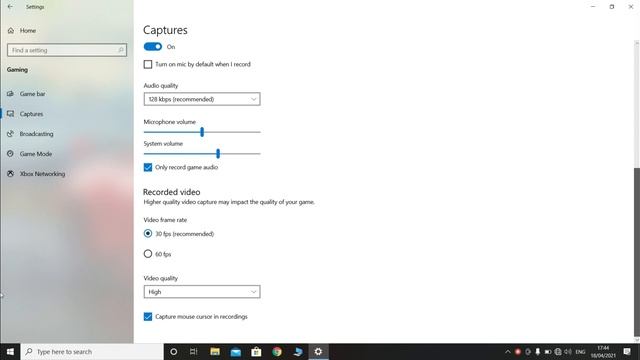Click the microphone tray icon
The width and height of the screenshot is (640, 360).
pyautogui.click(x=538, y=352)
